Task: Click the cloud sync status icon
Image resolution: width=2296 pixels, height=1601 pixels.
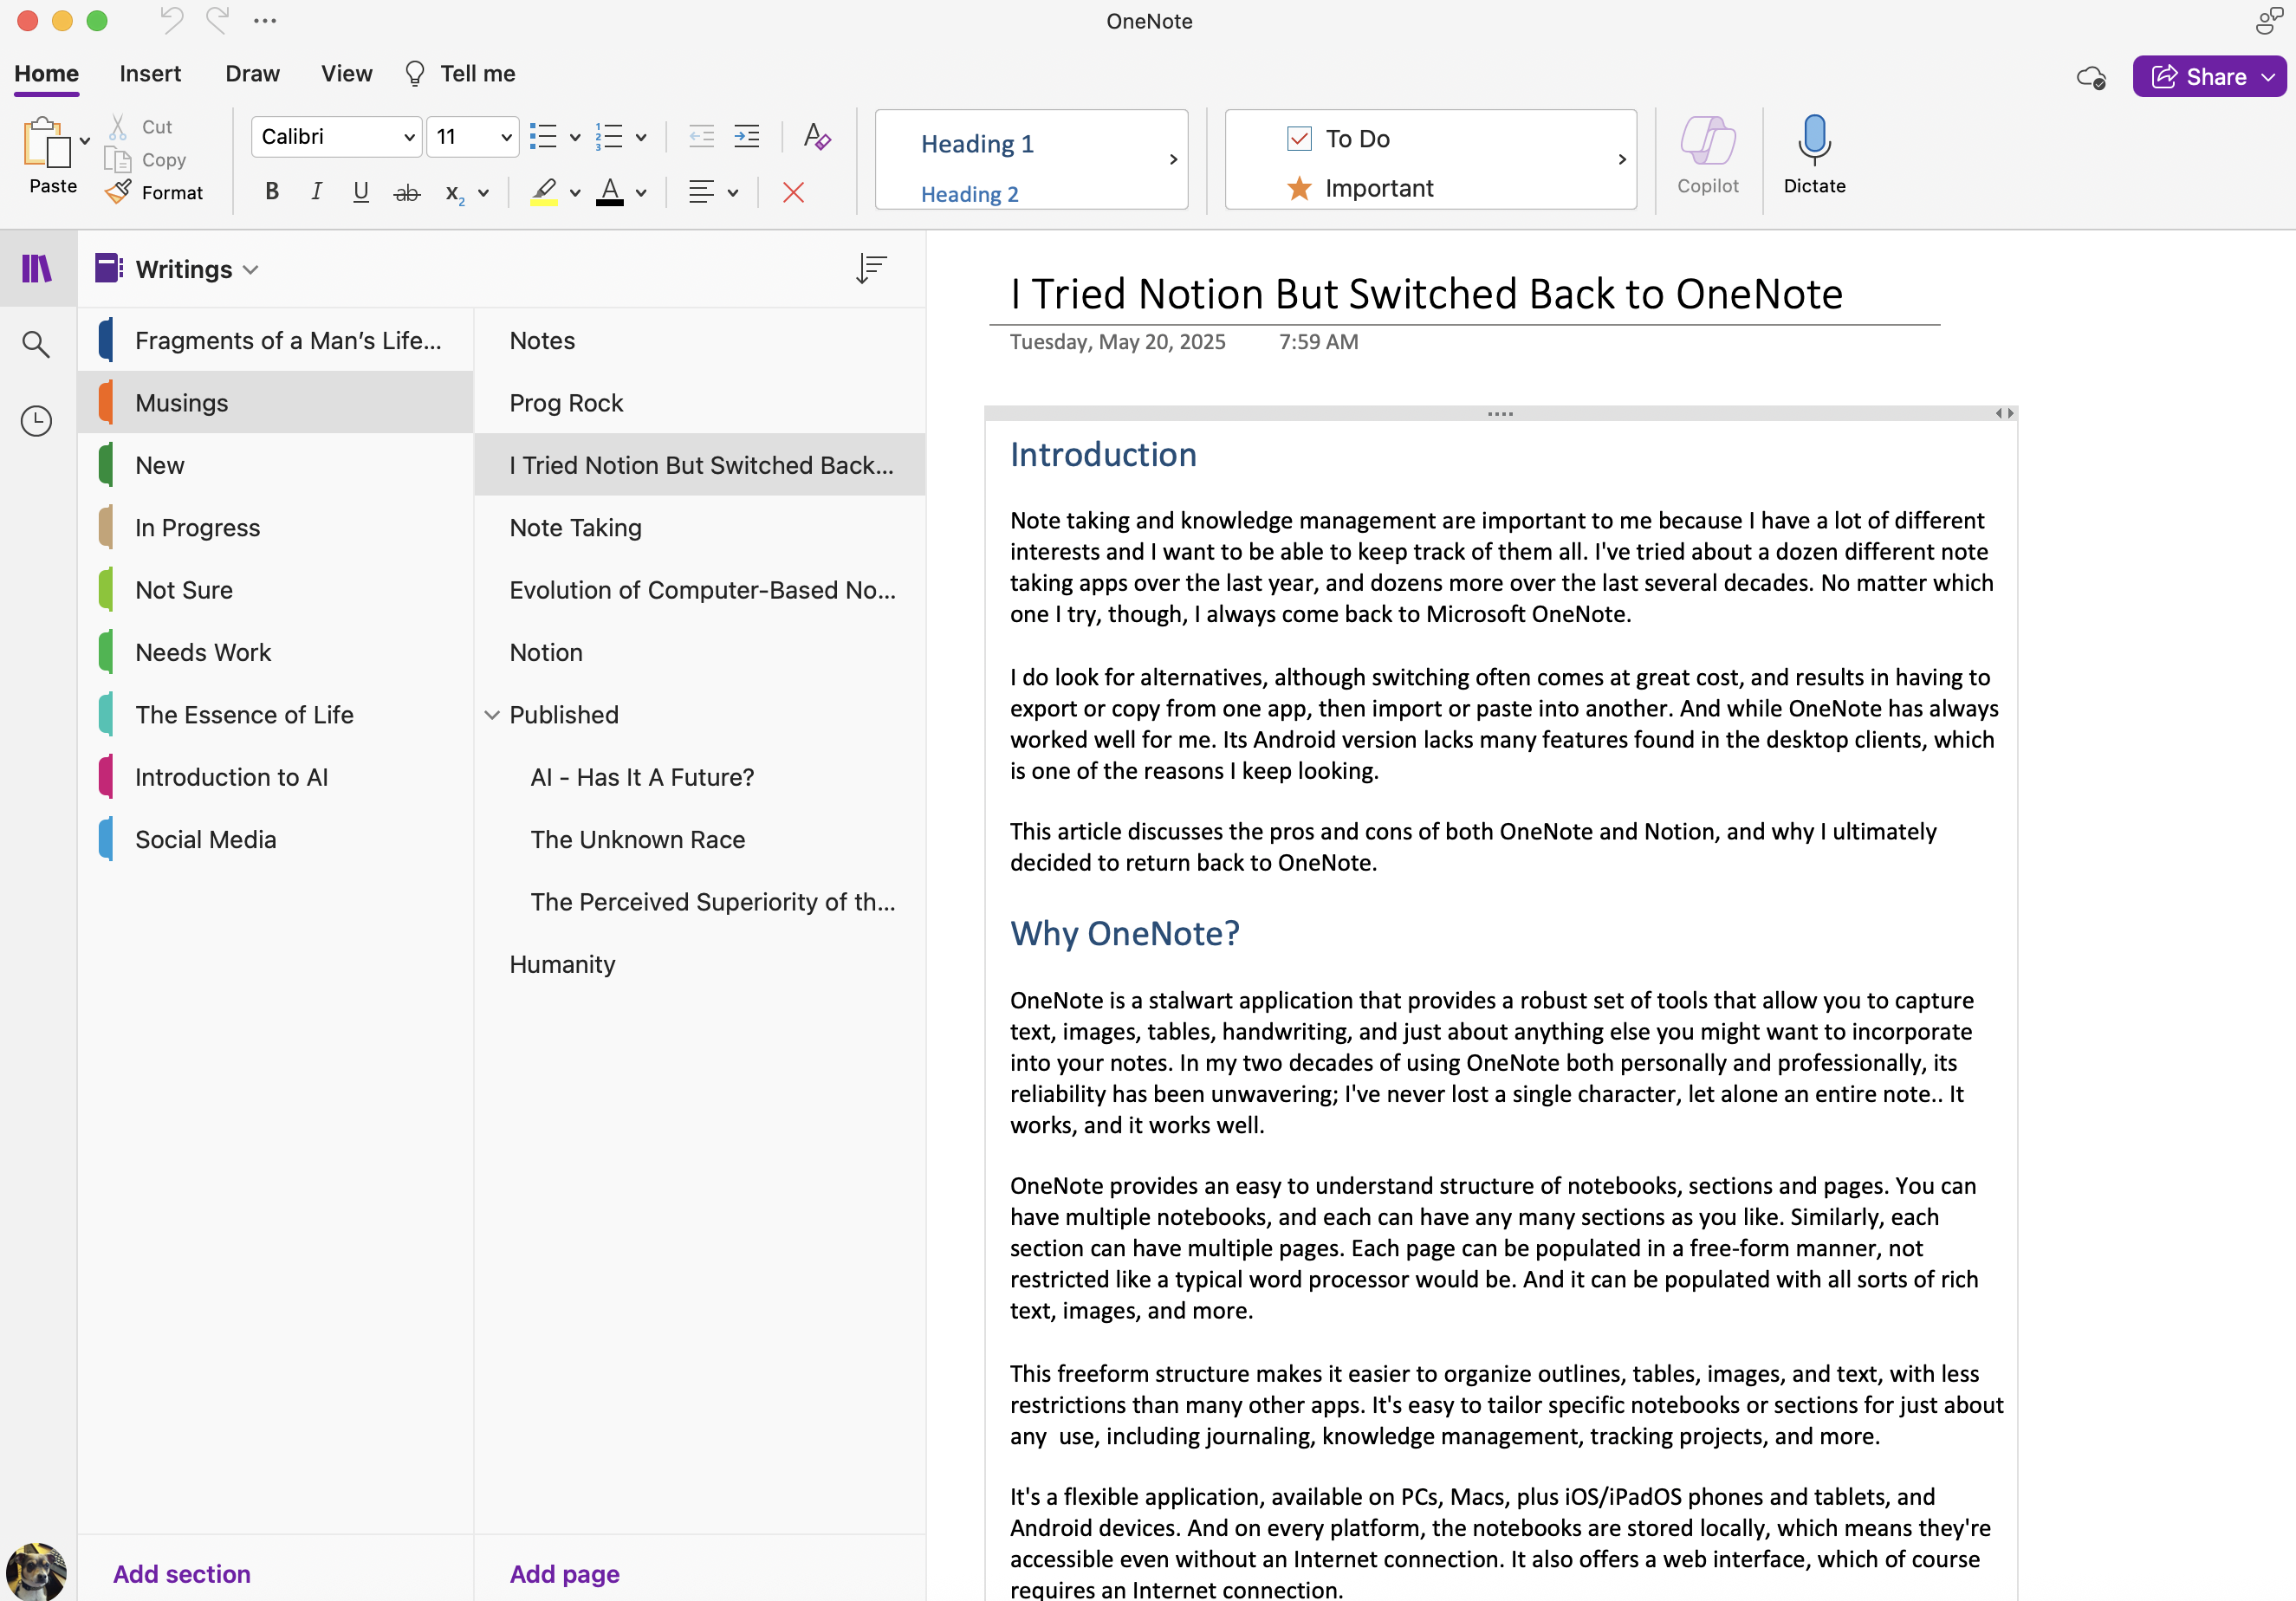Action: [x=2091, y=77]
